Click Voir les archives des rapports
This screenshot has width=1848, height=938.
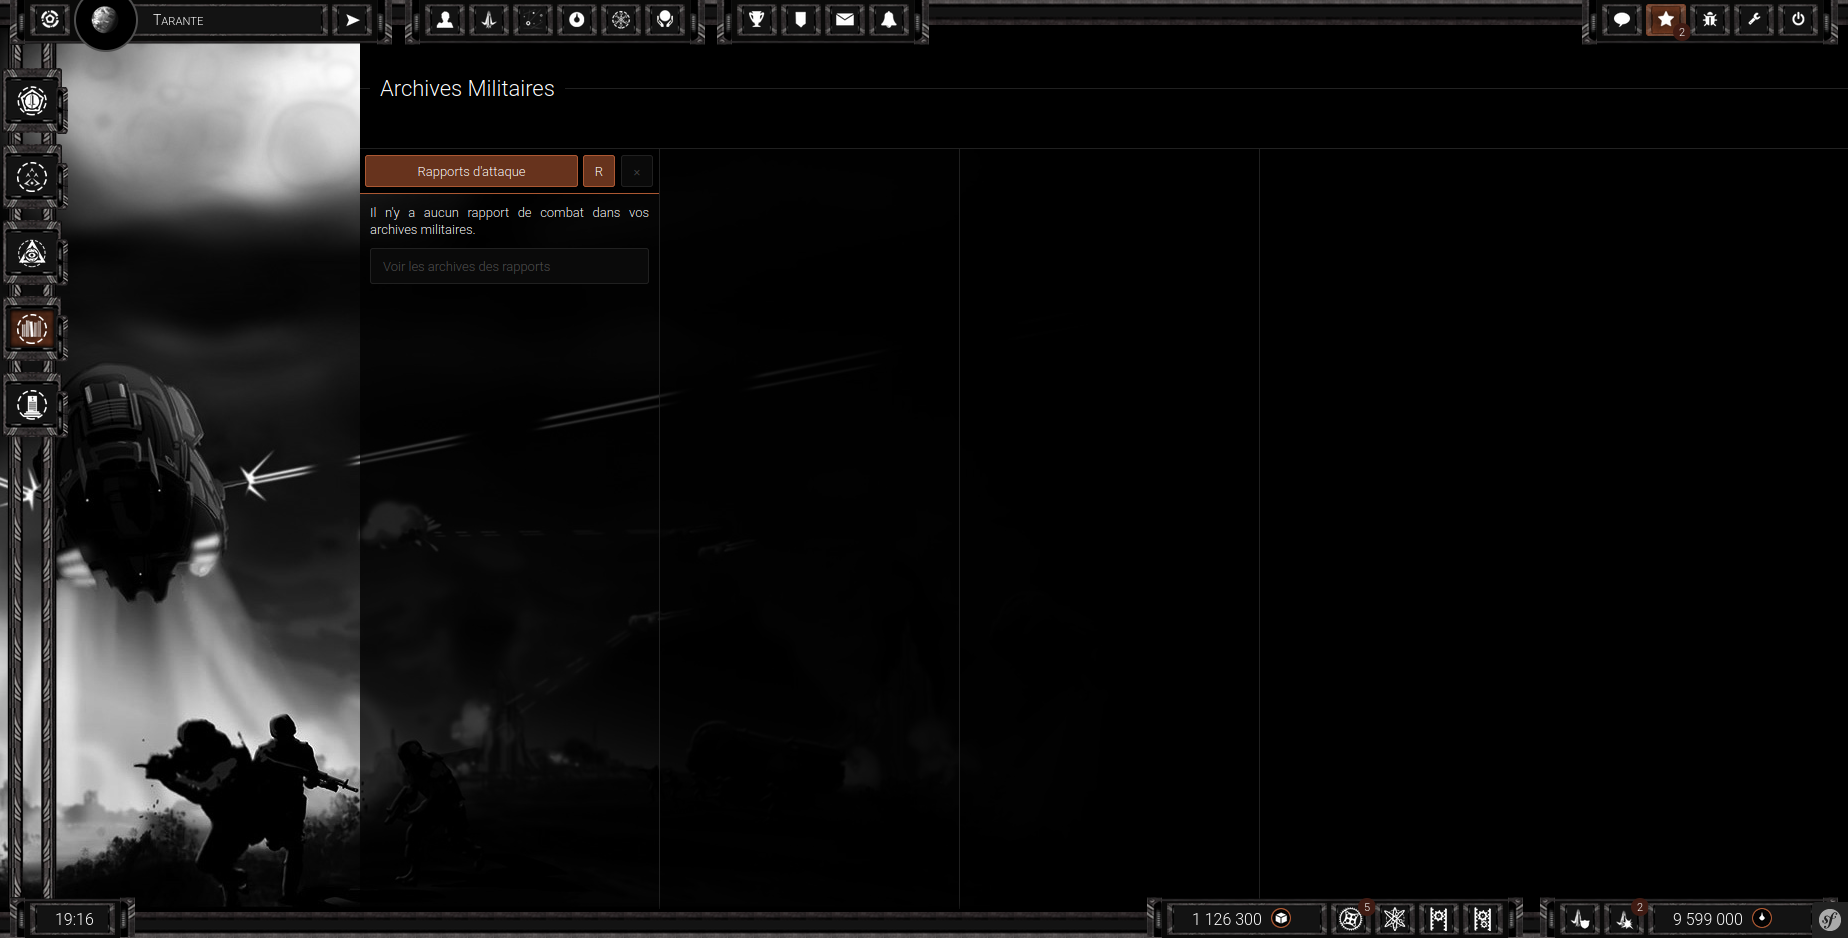(509, 266)
